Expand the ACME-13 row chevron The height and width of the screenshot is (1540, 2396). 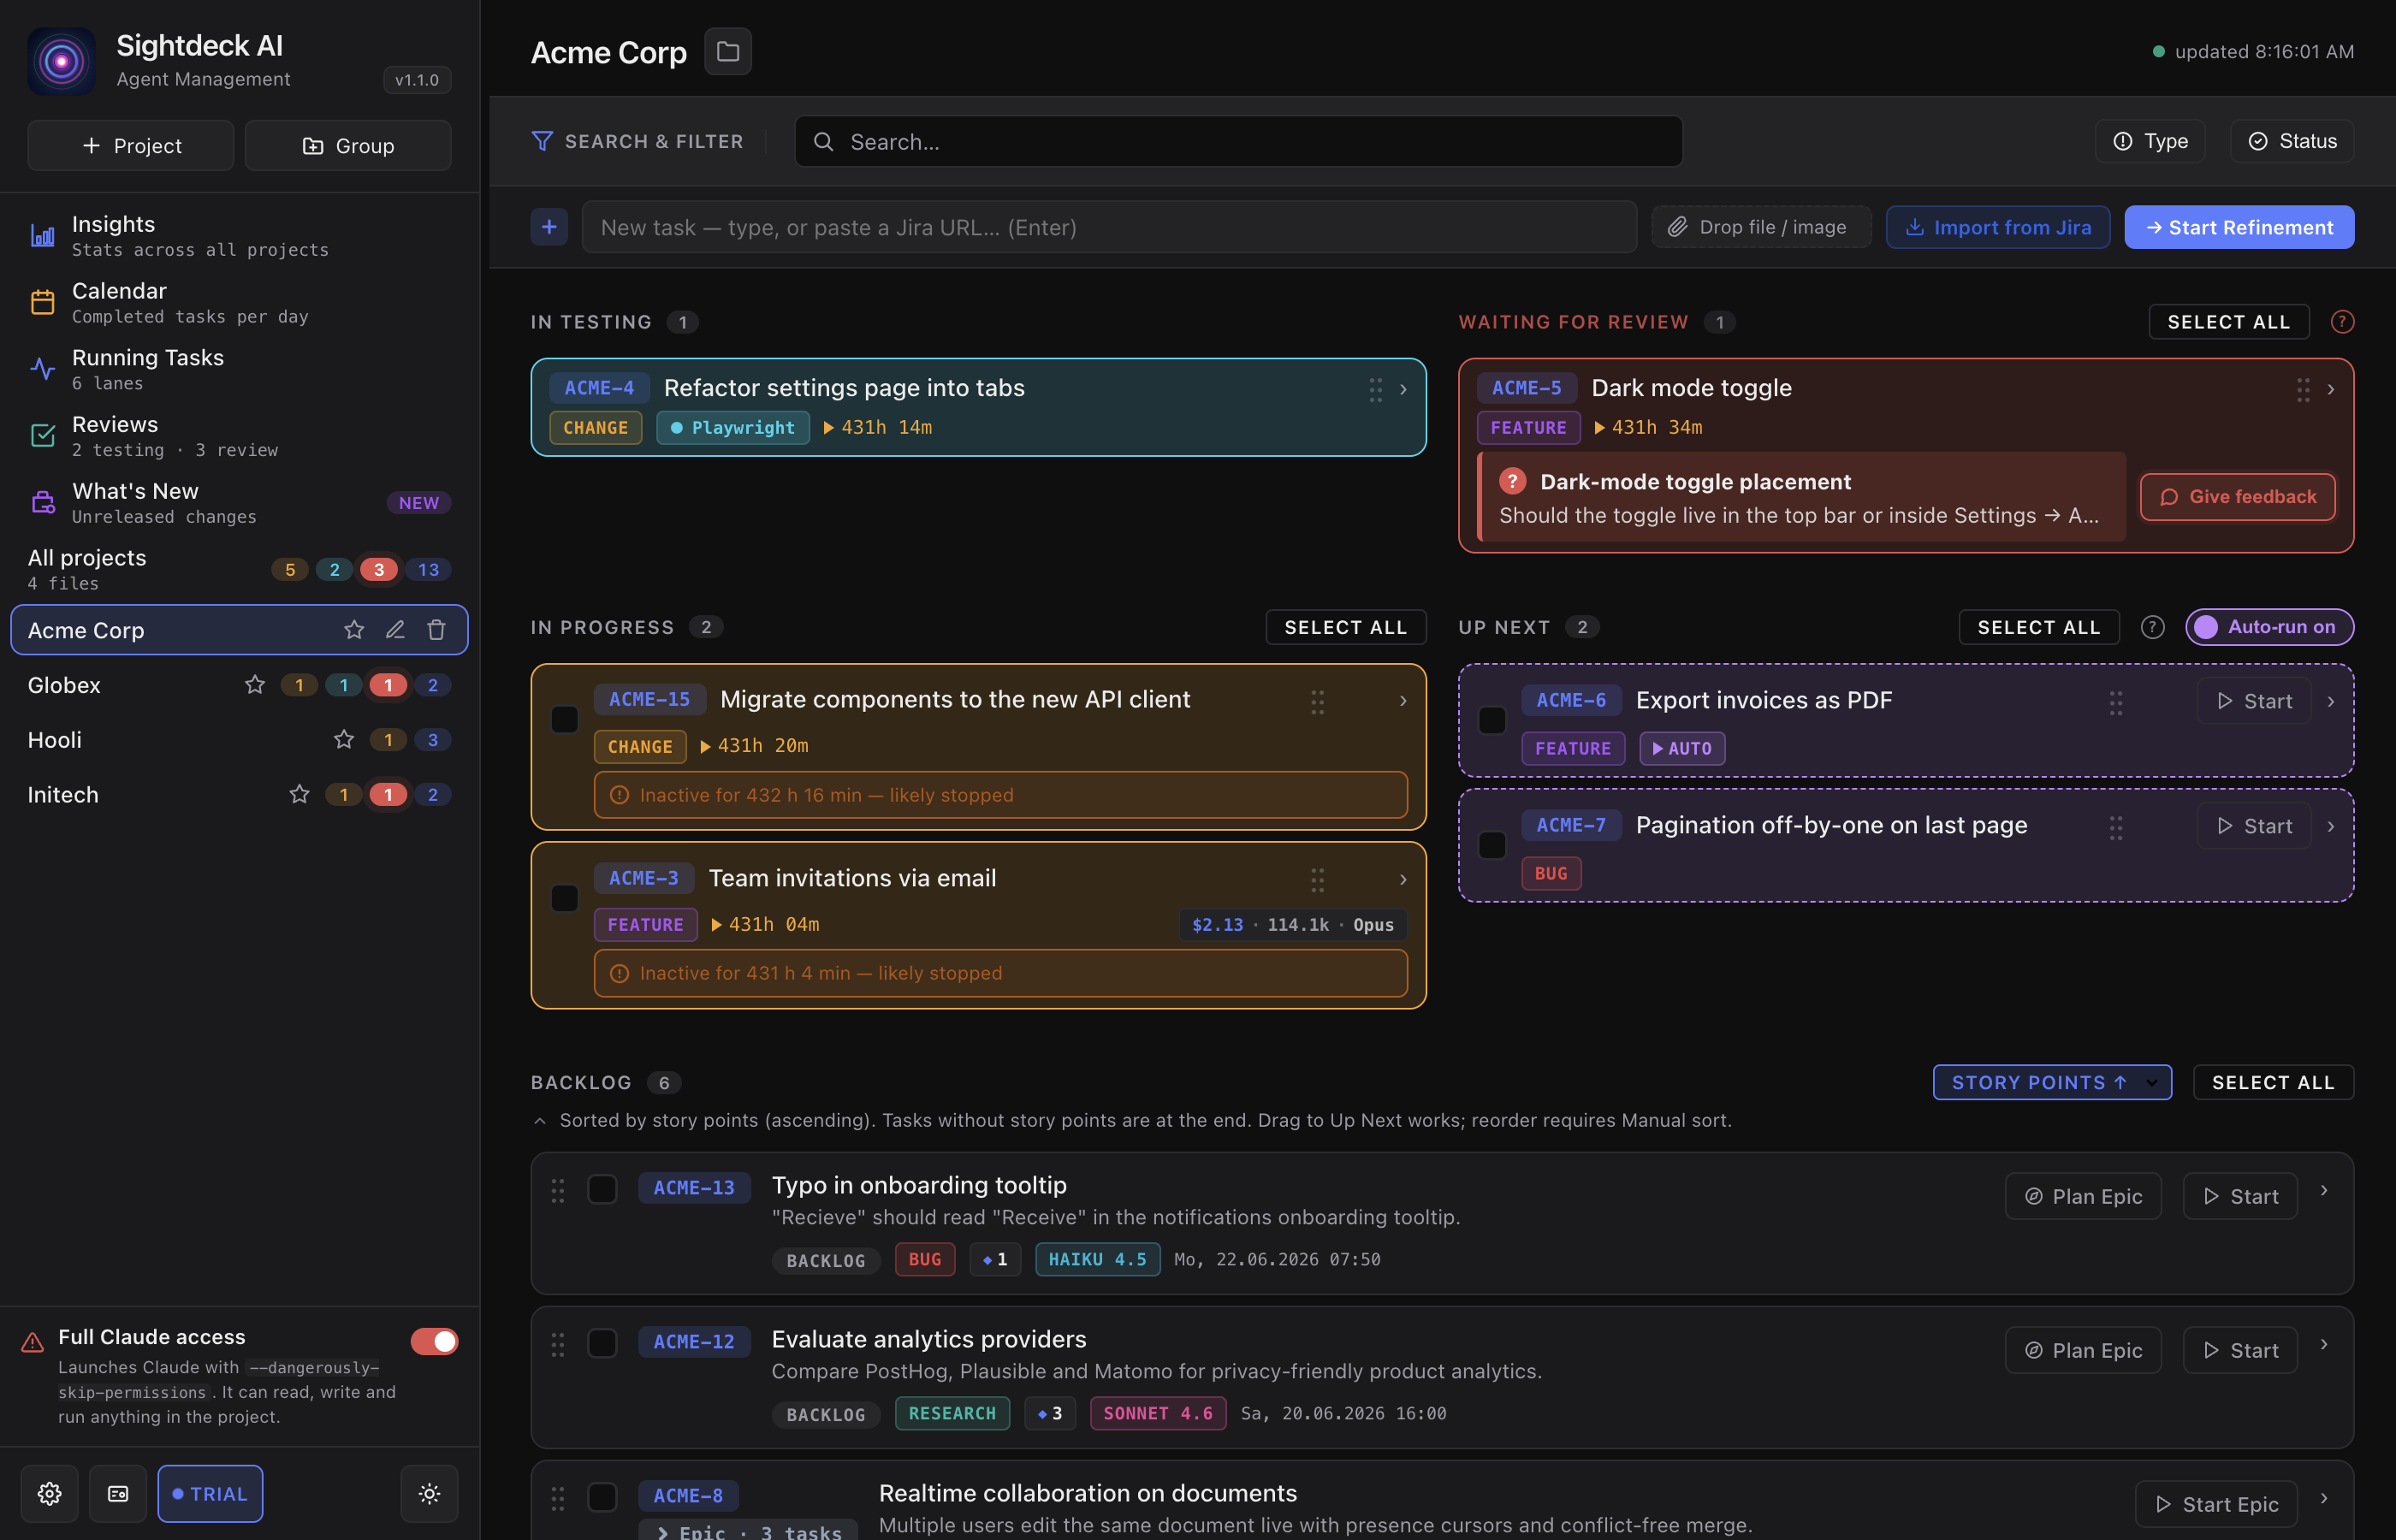click(2324, 1190)
